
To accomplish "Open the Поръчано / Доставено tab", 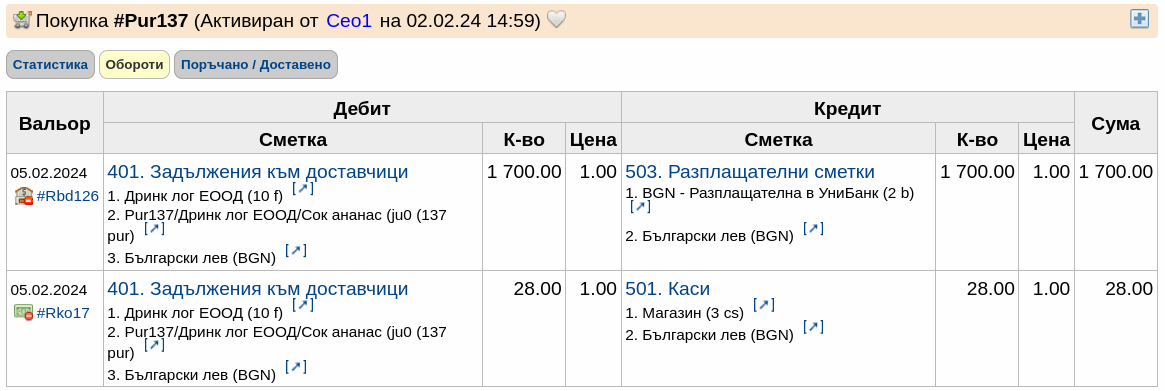I will pyautogui.click(x=256, y=65).
